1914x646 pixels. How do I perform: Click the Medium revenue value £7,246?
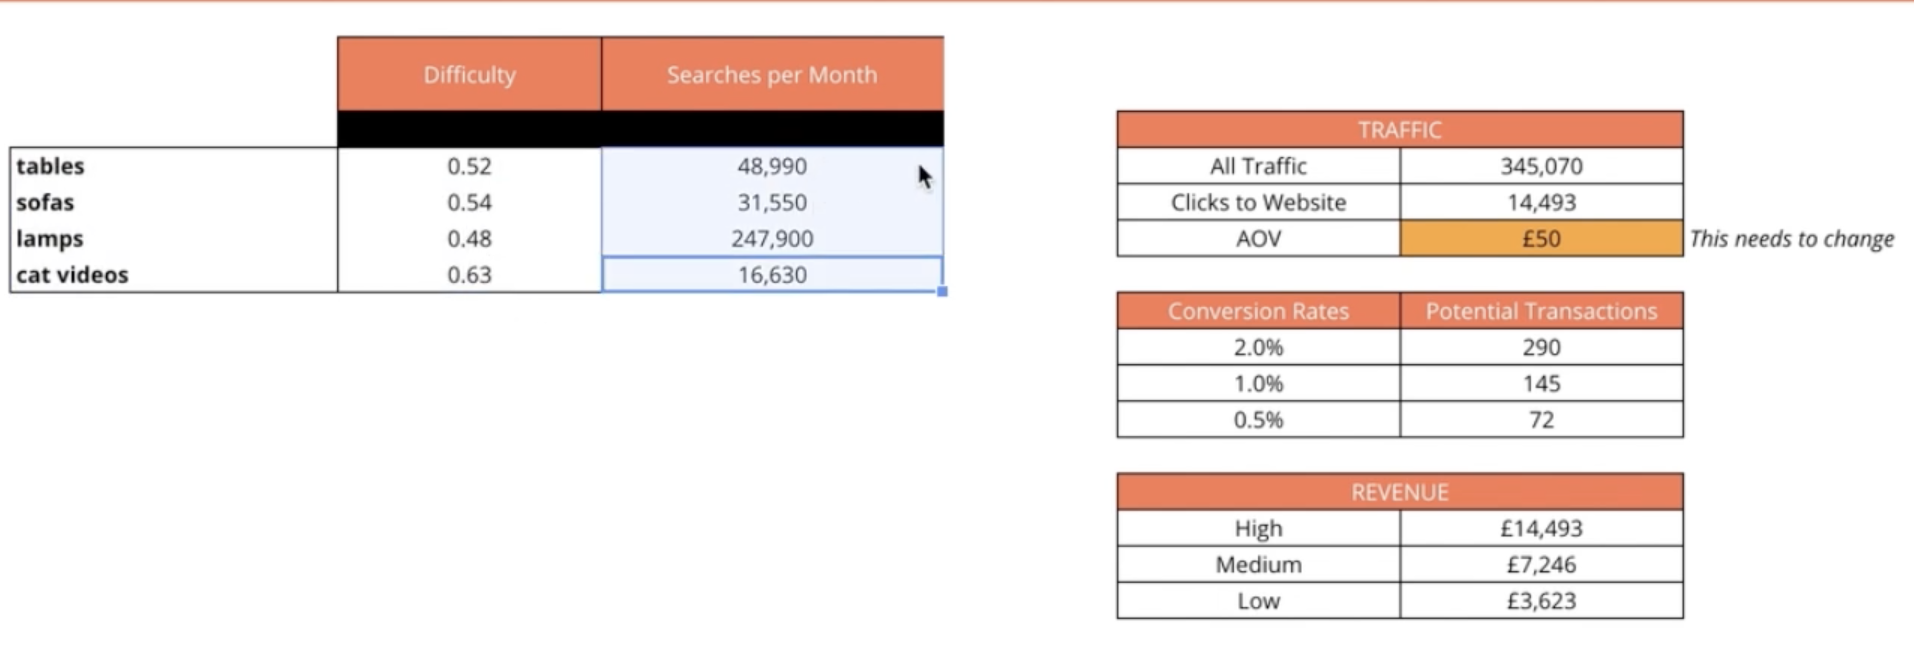(x=1541, y=565)
